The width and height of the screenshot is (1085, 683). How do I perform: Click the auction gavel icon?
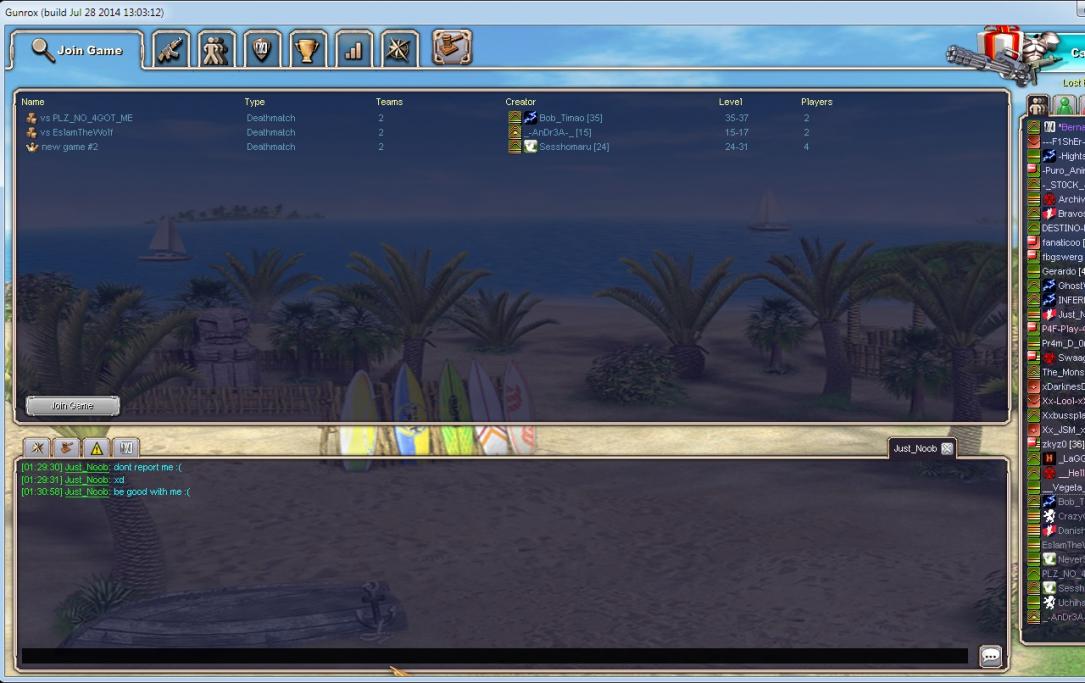pyautogui.click(x=451, y=48)
